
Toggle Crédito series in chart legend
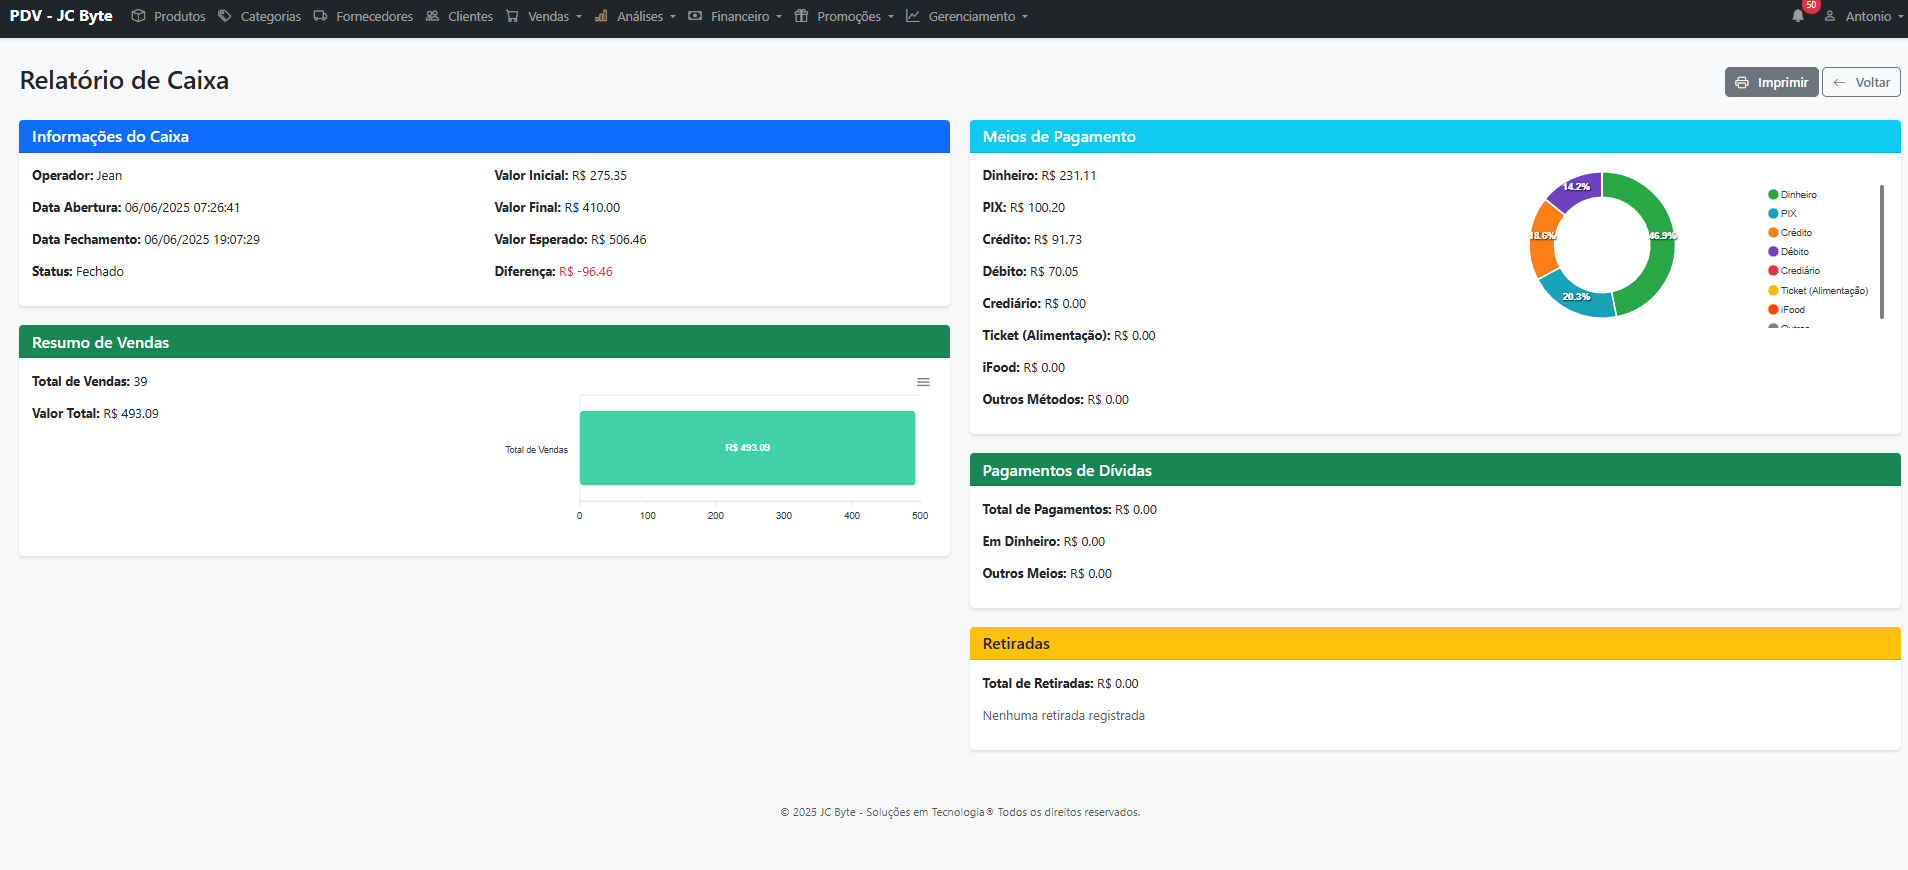[x=1795, y=233]
